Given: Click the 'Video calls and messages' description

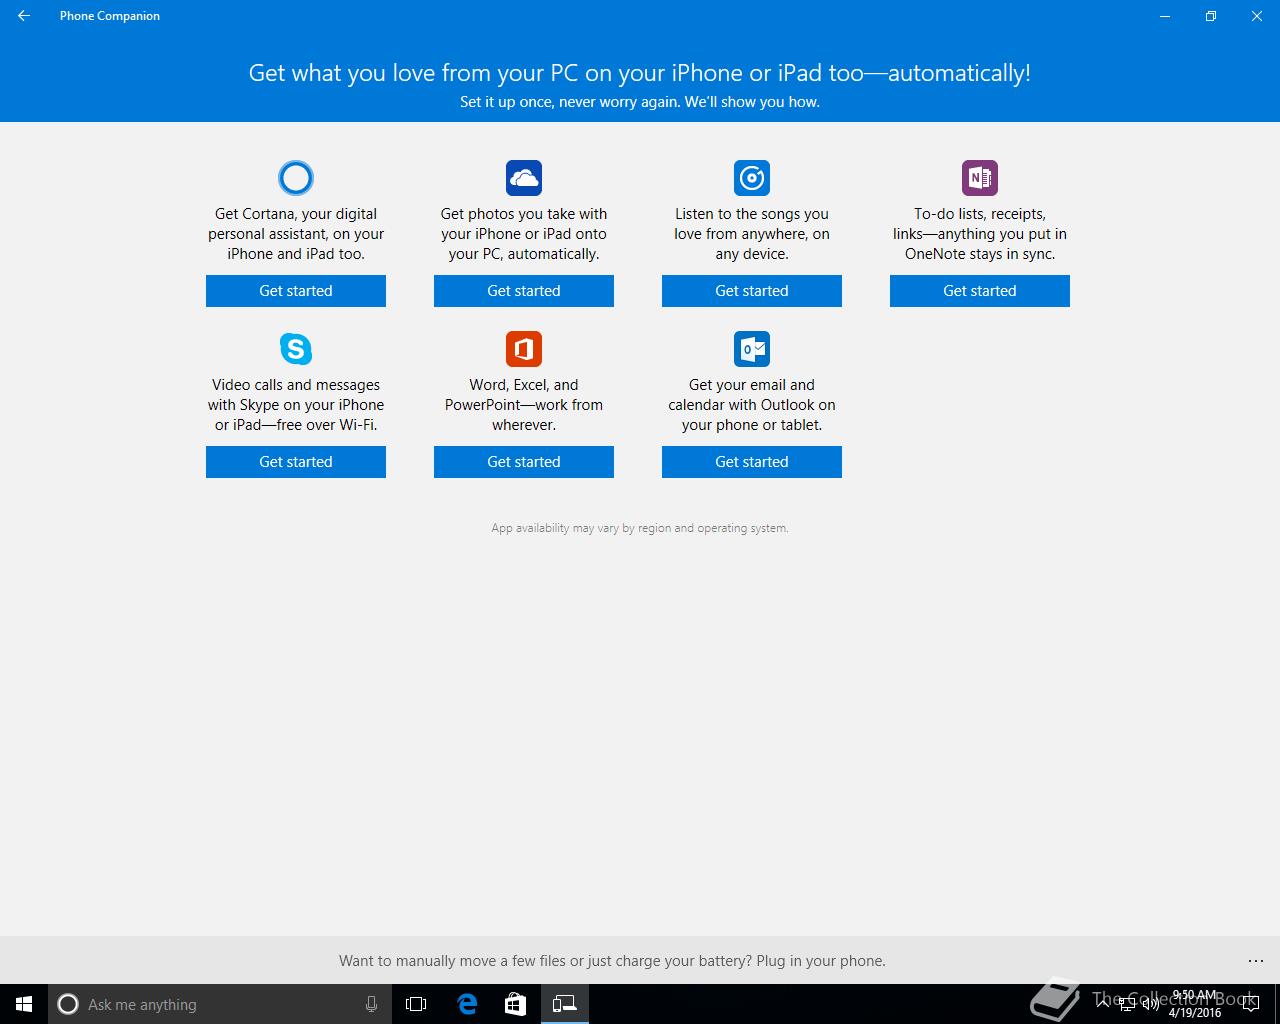Looking at the screenshot, I should pos(296,405).
